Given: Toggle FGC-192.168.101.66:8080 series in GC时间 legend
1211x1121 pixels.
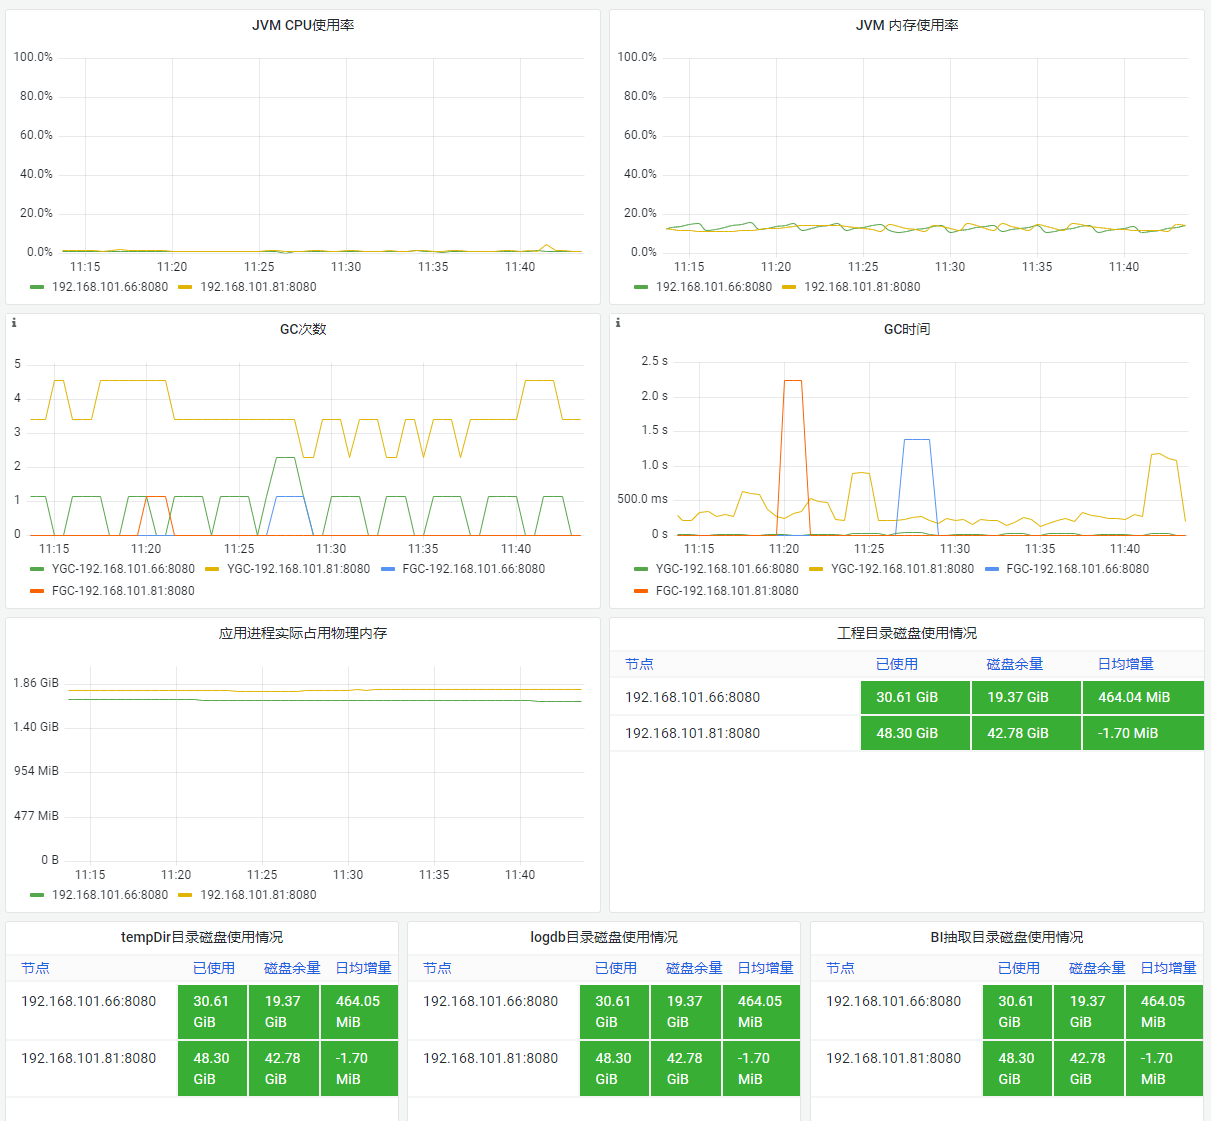Looking at the screenshot, I should click(x=1077, y=569).
